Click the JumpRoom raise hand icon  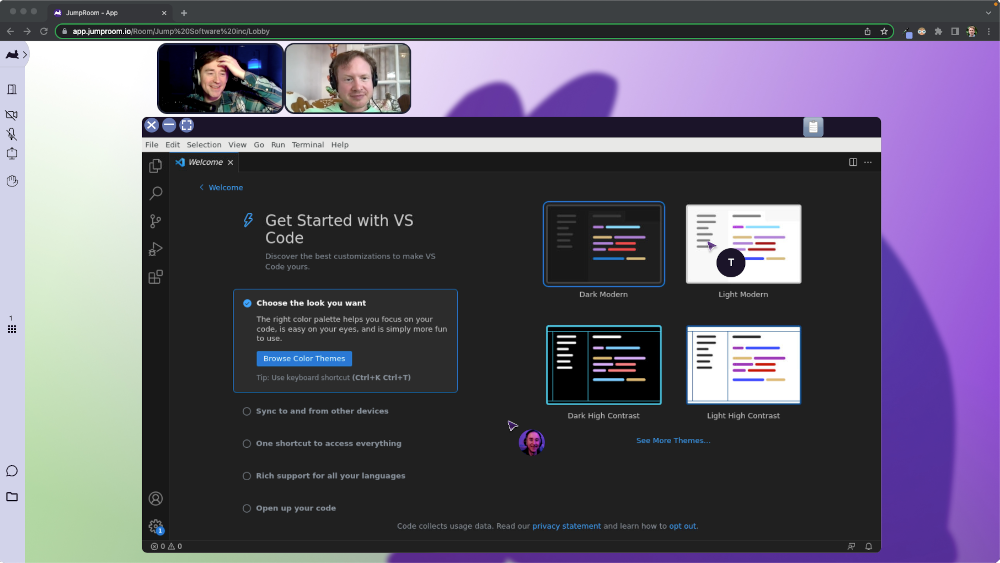[12, 181]
